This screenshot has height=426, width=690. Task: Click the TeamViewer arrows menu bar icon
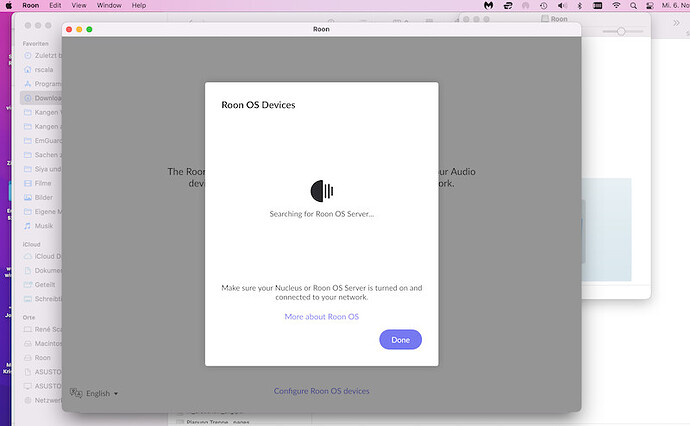pos(508,6)
